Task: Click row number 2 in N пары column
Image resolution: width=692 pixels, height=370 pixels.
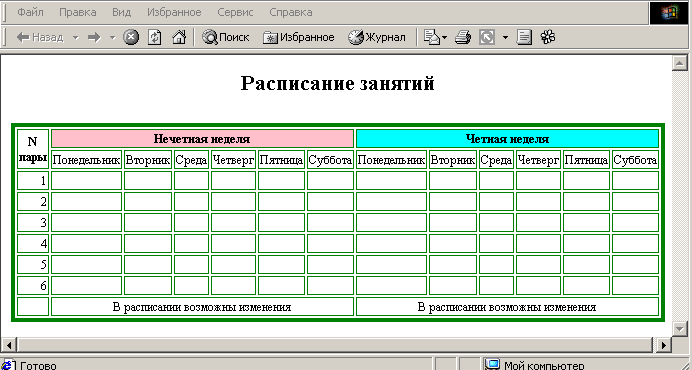Action: 33,202
